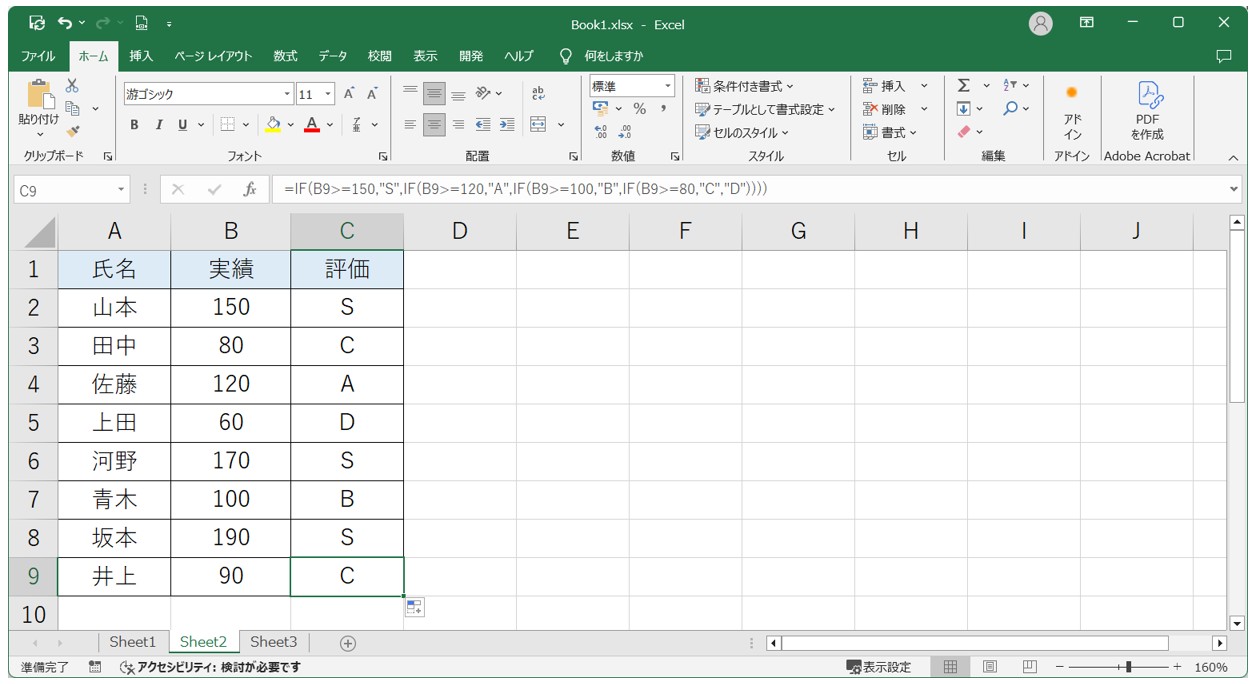Click the Auto Fill Options icon below C9
The height and width of the screenshot is (684, 1255).
pos(415,607)
